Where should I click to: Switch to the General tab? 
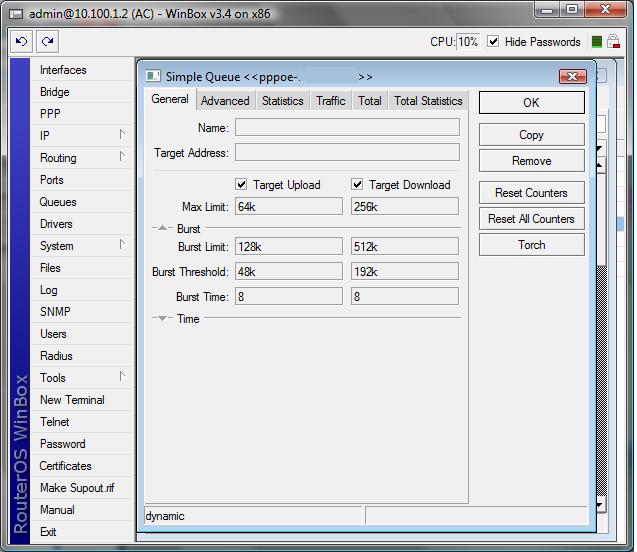[170, 99]
